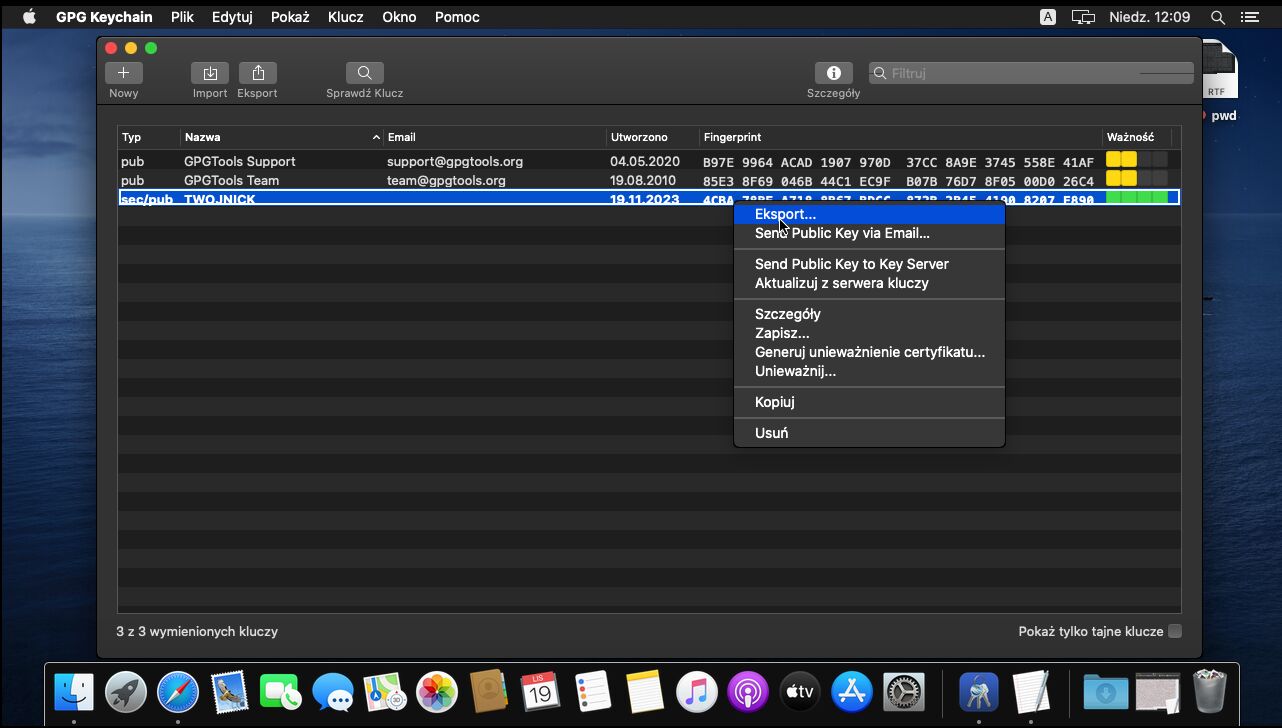Open Spotlight search in the menu bar

click(1217, 17)
